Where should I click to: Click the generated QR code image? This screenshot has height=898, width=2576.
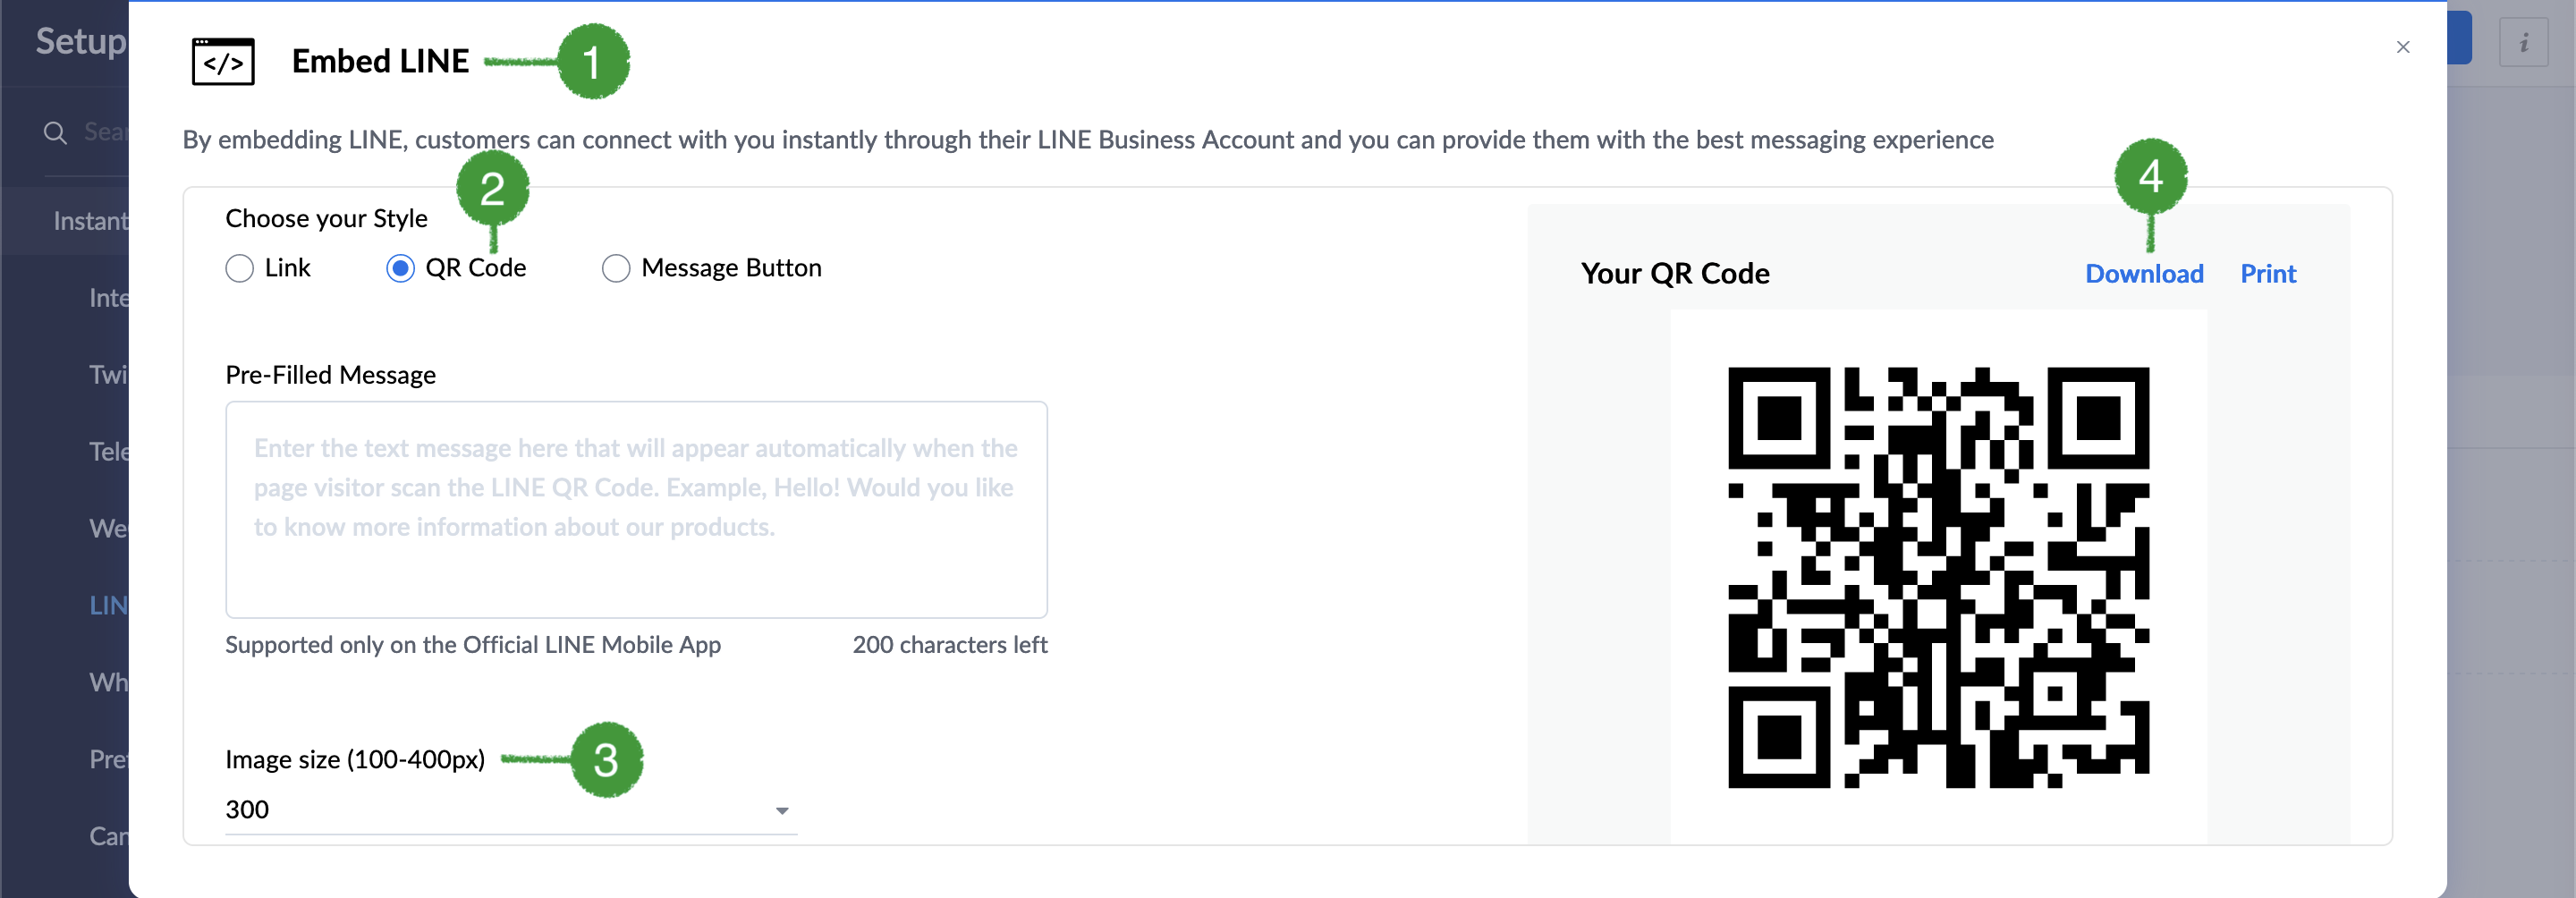point(1938,577)
